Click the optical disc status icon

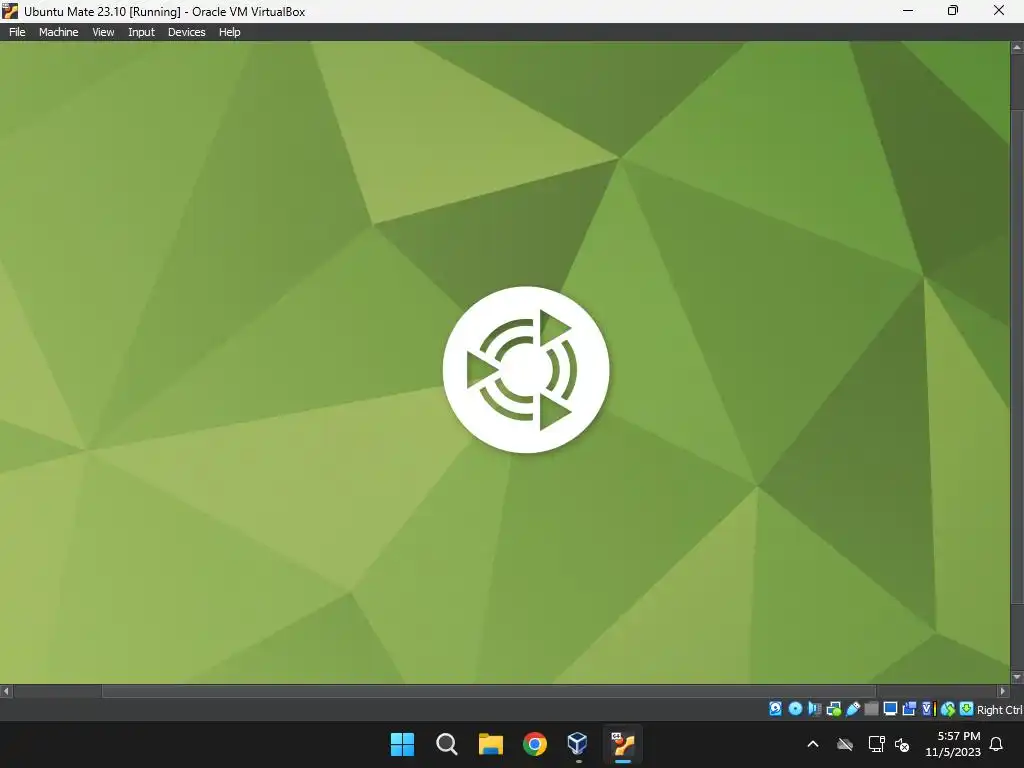point(795,709)
